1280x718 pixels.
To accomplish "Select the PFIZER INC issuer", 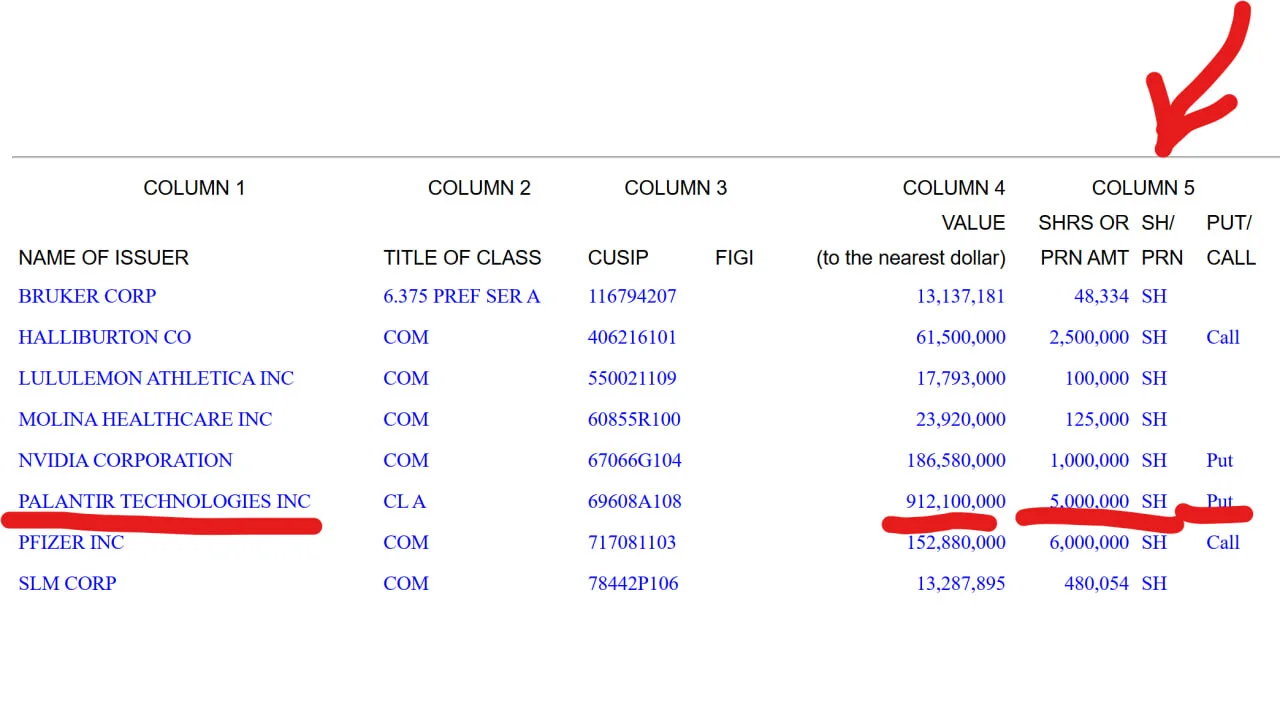I will point(71,542).
